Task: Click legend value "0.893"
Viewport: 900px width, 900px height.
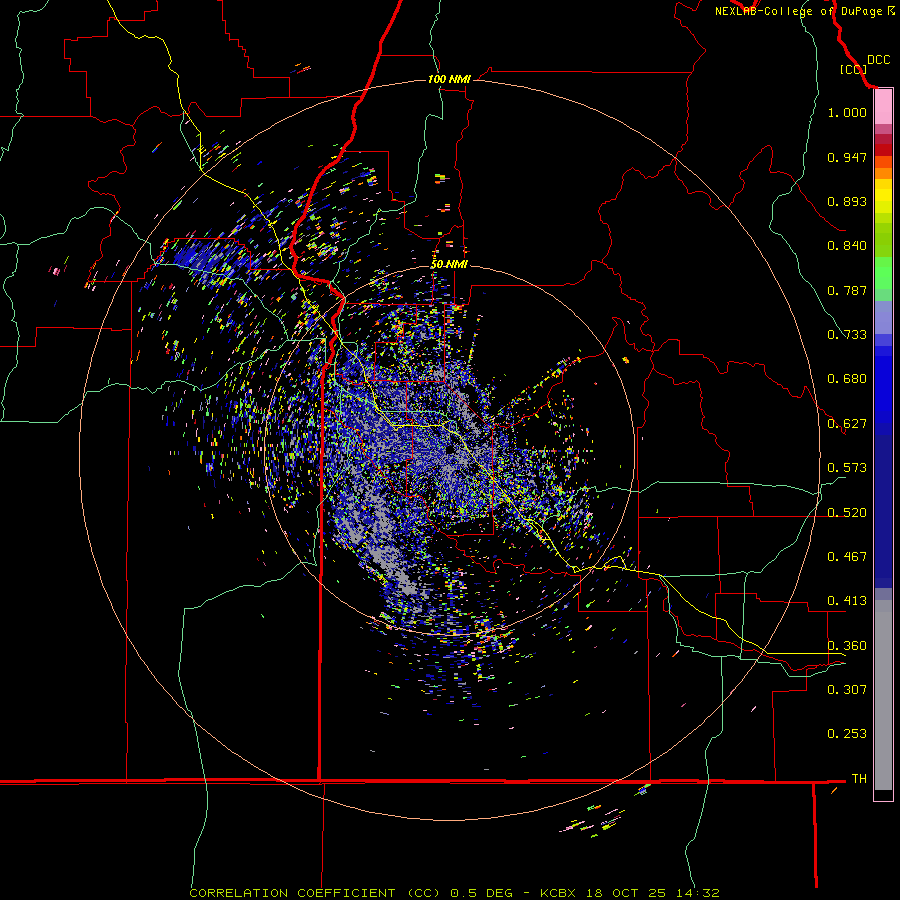Action: (847, 201)
